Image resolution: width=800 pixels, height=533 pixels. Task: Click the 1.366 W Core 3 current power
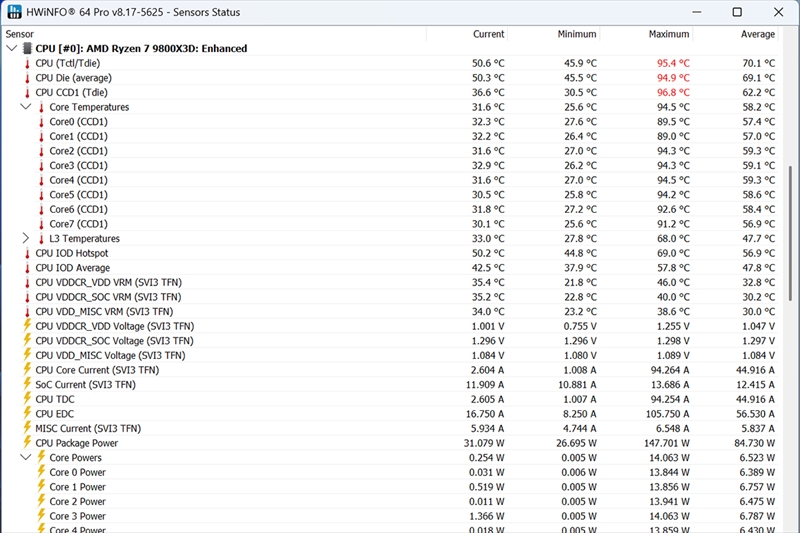486,516
